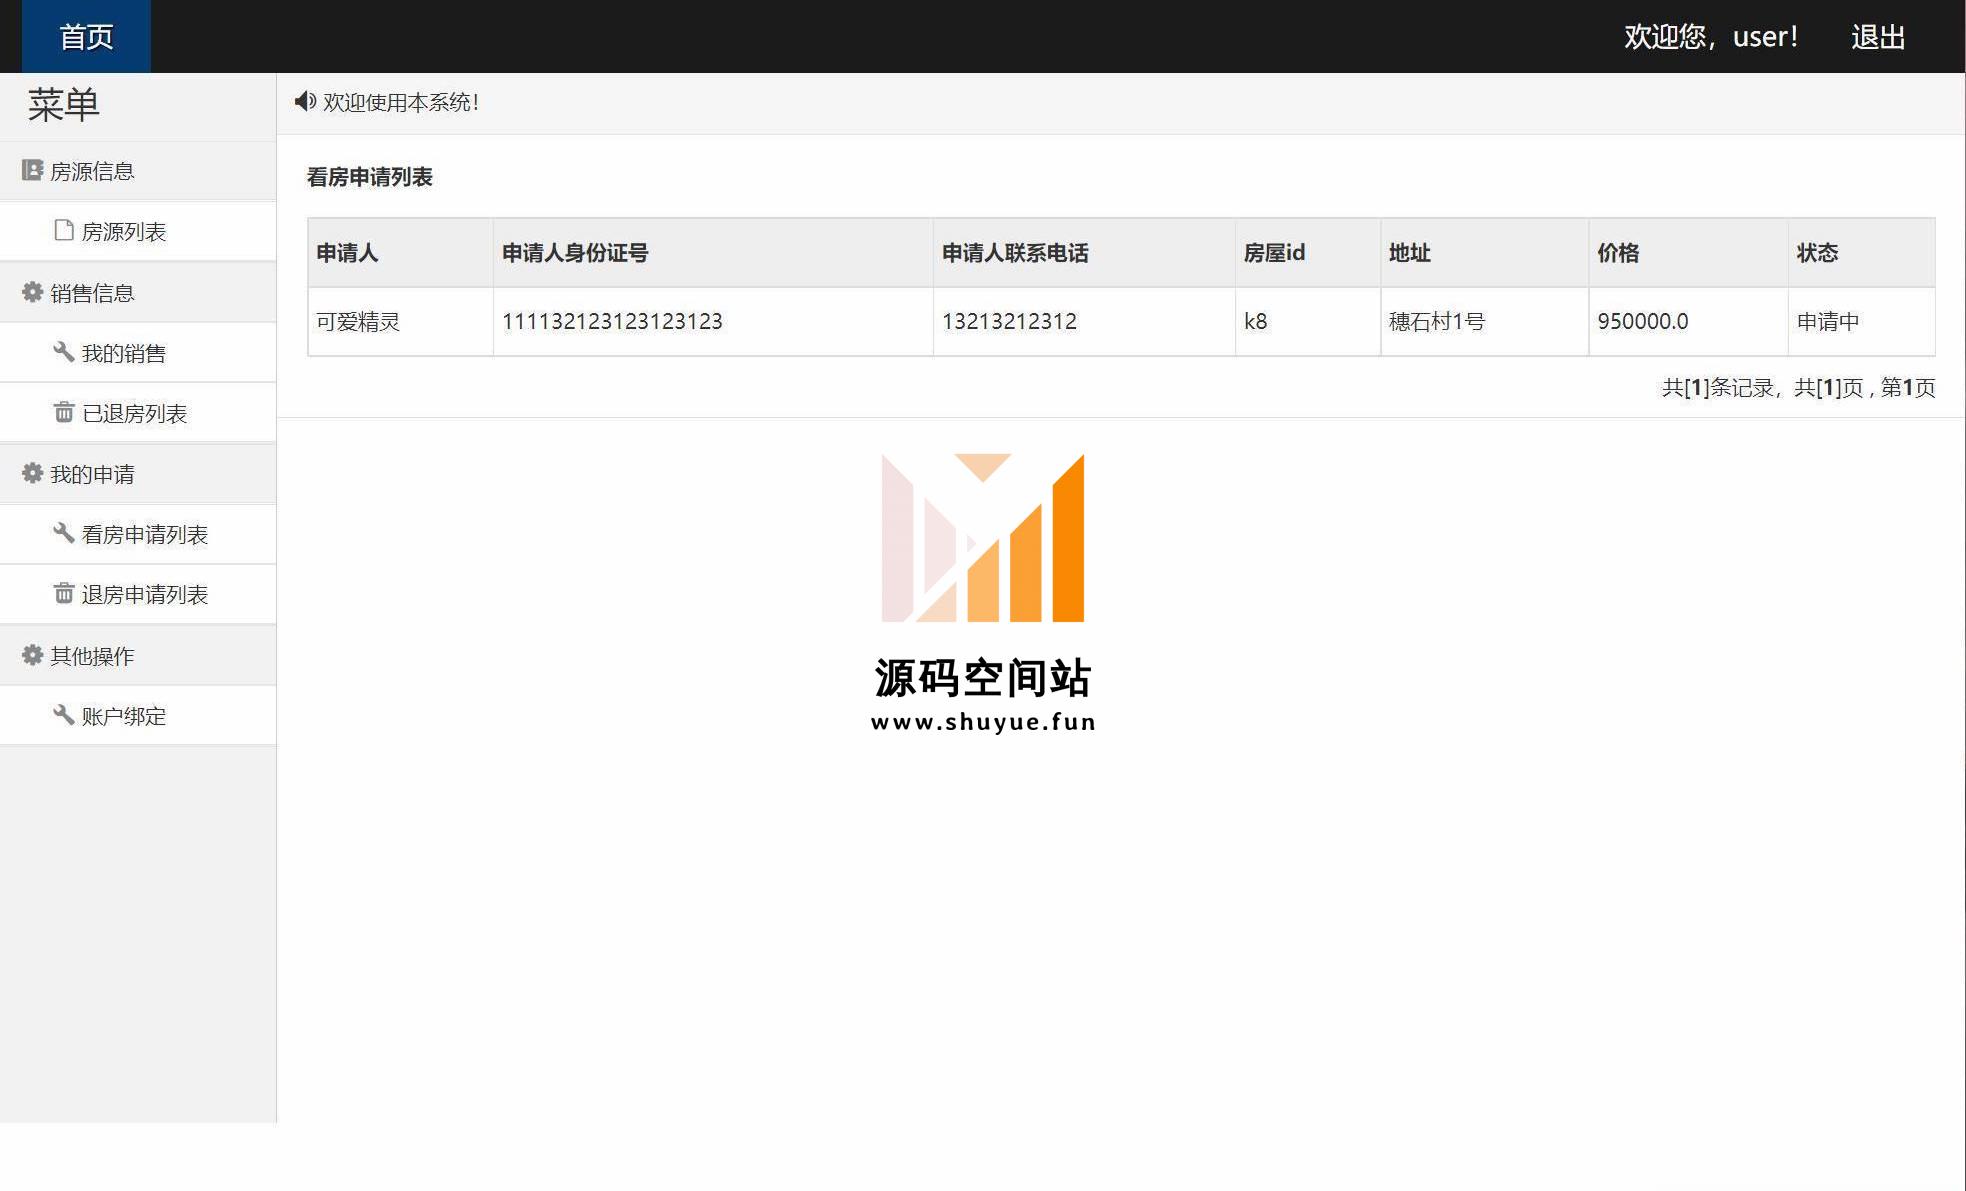This screenshot has width=1966, height=1191.
Task: Click the 退出 logout link
Action: pyautogui.click(x=1877, y=37)
